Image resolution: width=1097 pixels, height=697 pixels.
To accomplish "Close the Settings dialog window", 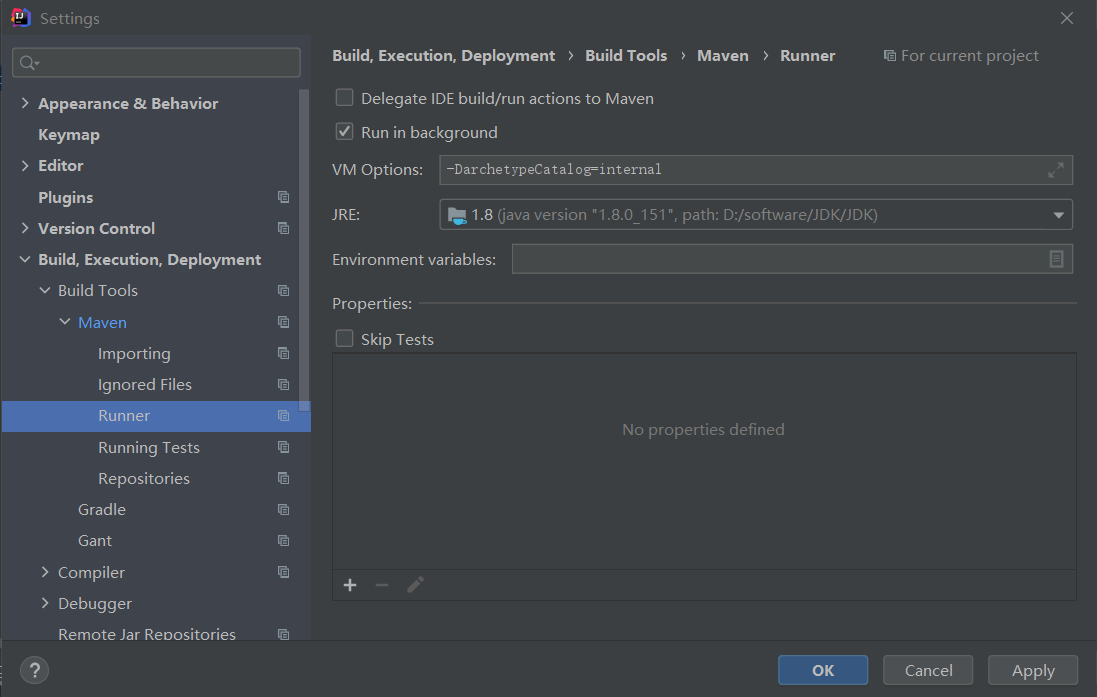I will pyautogui.click(x=1066, y=18).
